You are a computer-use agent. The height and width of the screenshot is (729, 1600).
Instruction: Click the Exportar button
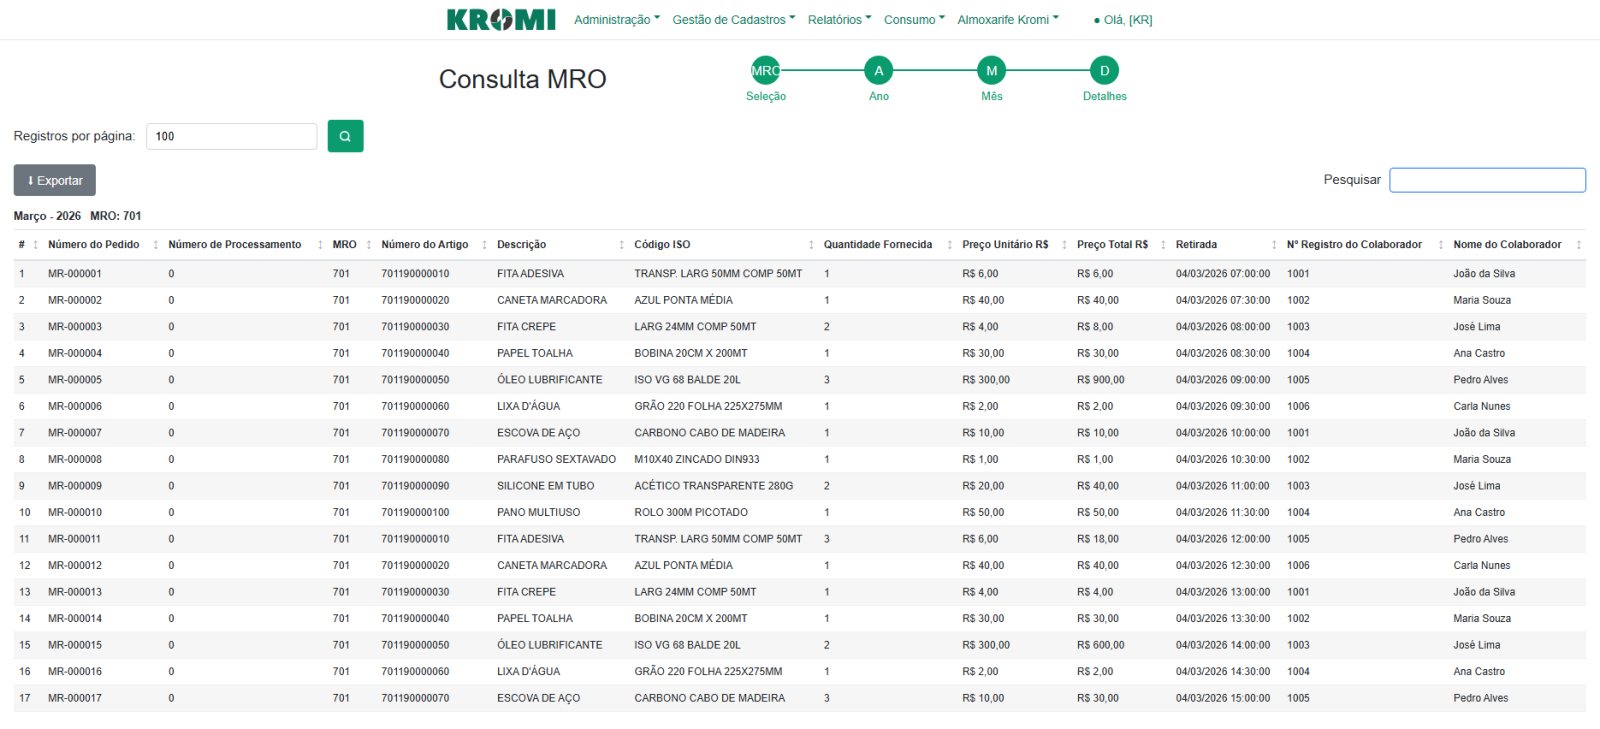pyautogui.click(x=55, y=181)
